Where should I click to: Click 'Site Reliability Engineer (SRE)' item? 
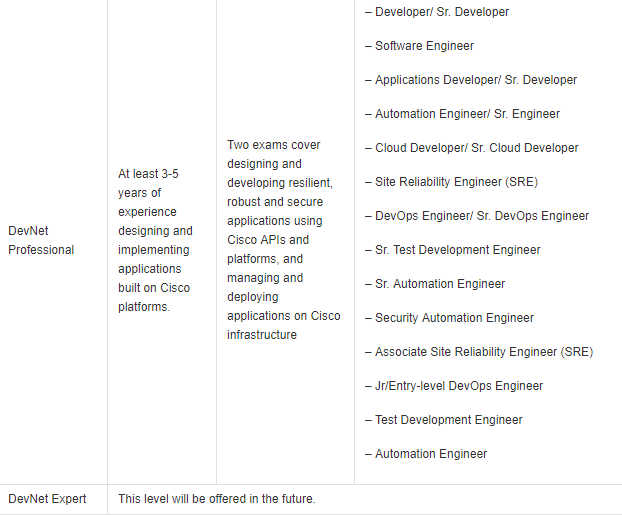tap(451, 182)
